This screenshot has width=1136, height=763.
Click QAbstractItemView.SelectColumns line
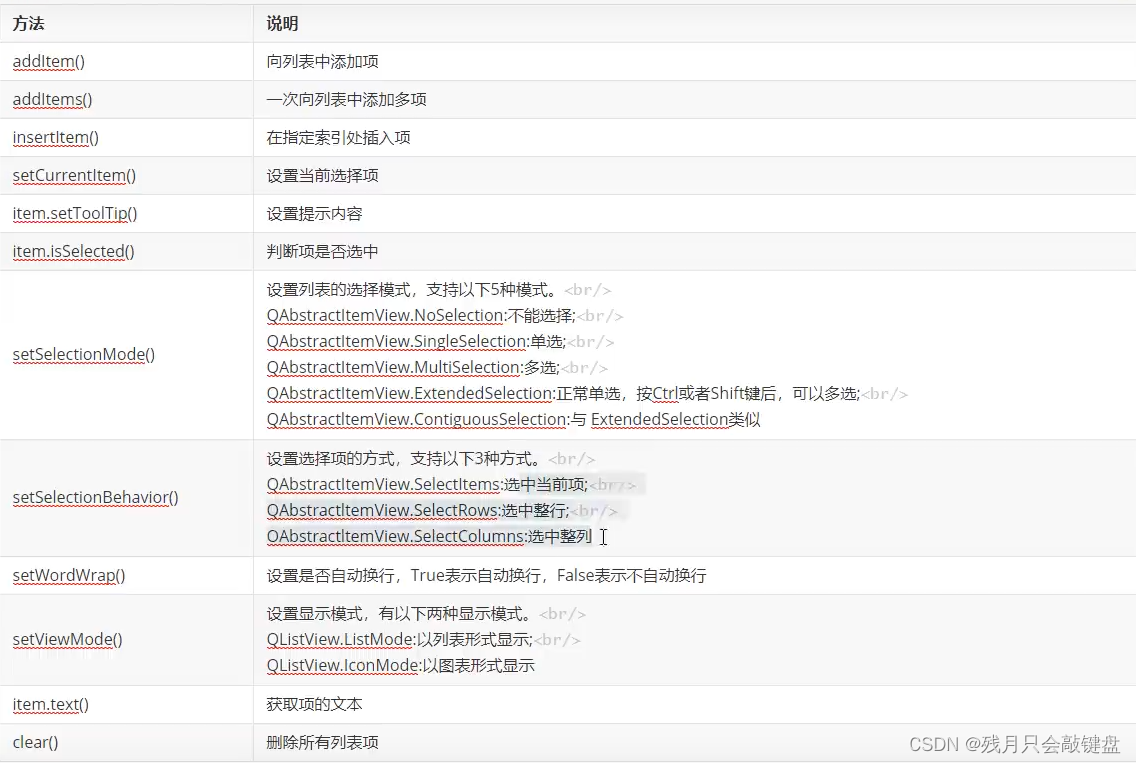point(429,537)
